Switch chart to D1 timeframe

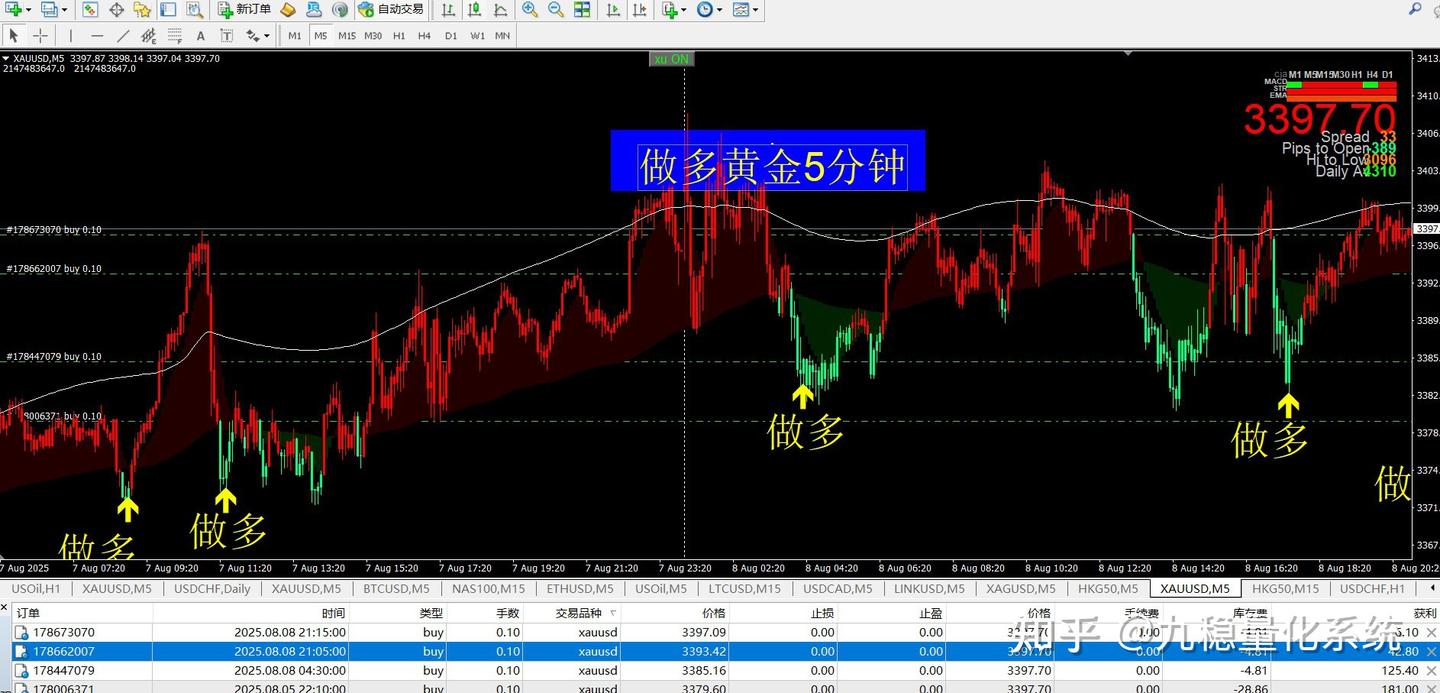[451, 35]
